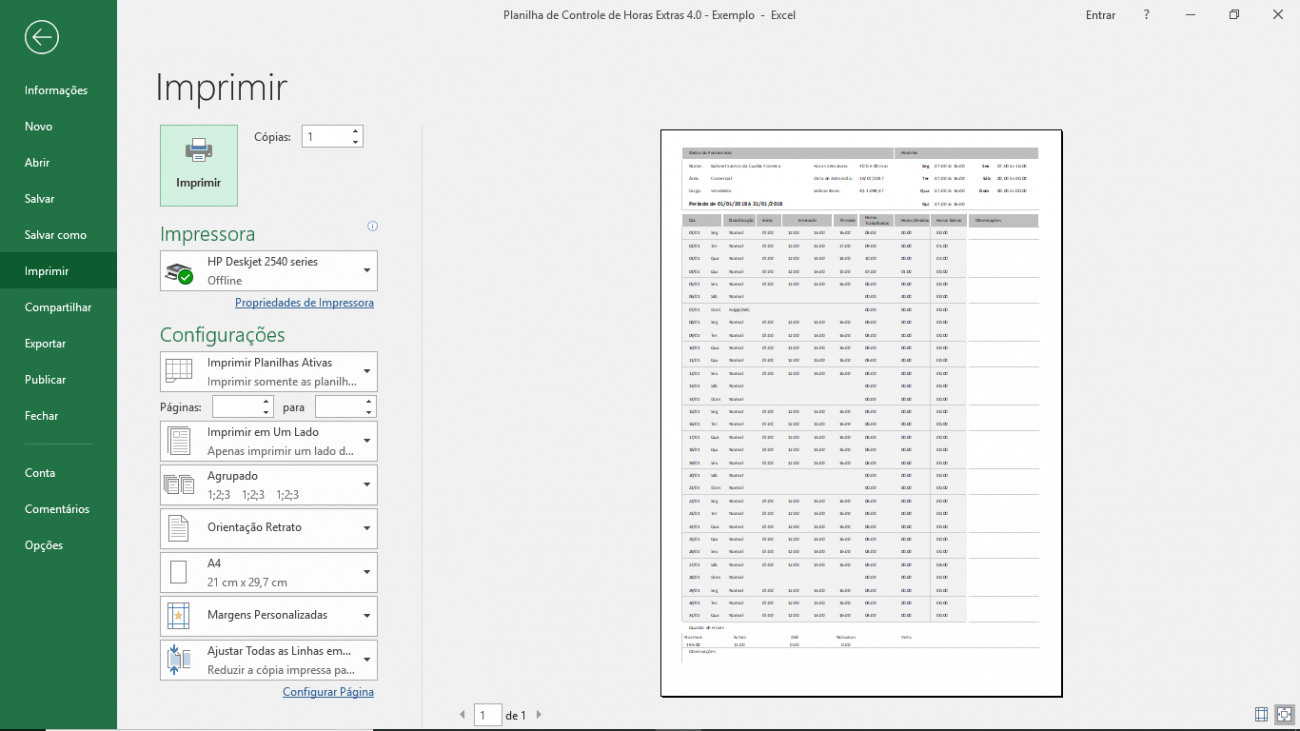This screenshot has height=731, width=1300.
Task: Click the current page number field
Action: click(487, 715)
